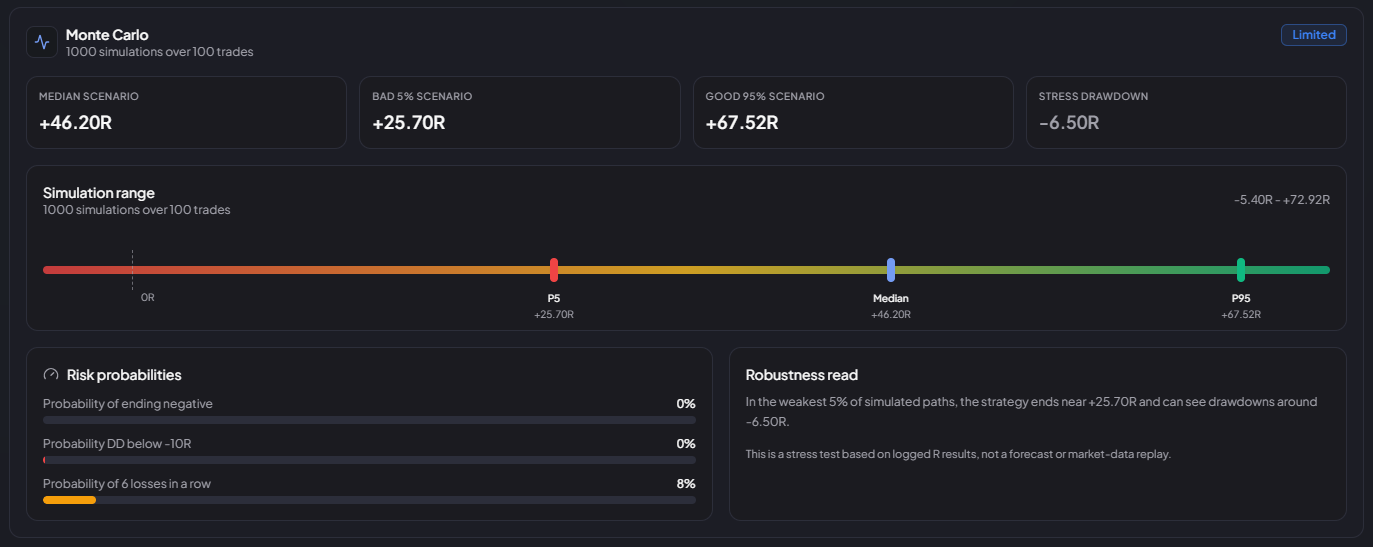
Task: Click the Robustness read heading
Action: coord(802,375)
